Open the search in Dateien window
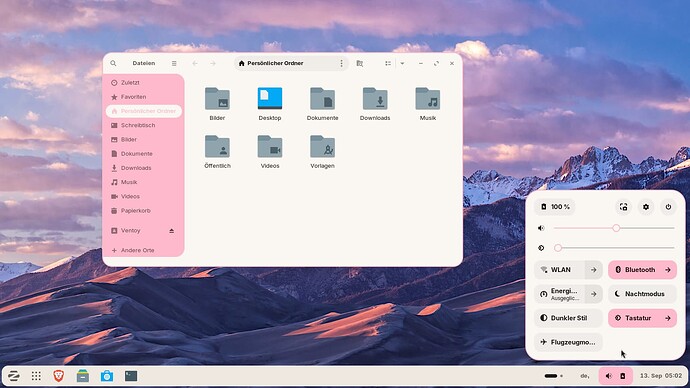This screenshot has width=690, height=388. click(113, 63)
